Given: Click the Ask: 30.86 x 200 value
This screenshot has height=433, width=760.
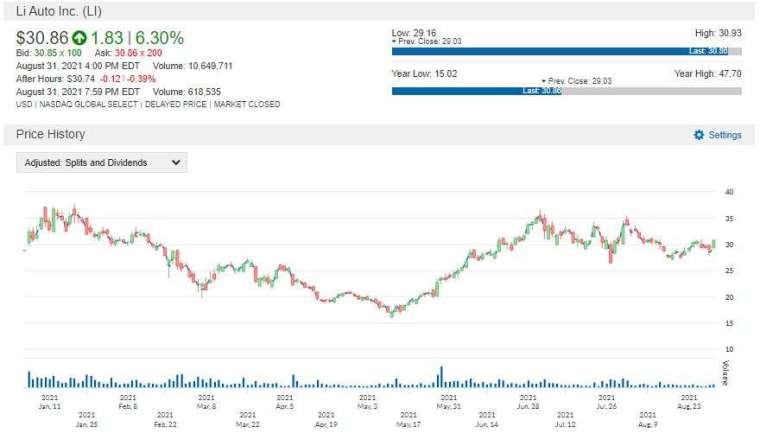Looking at the screenshot, I should pyautogui.click(x=128, y=53).
